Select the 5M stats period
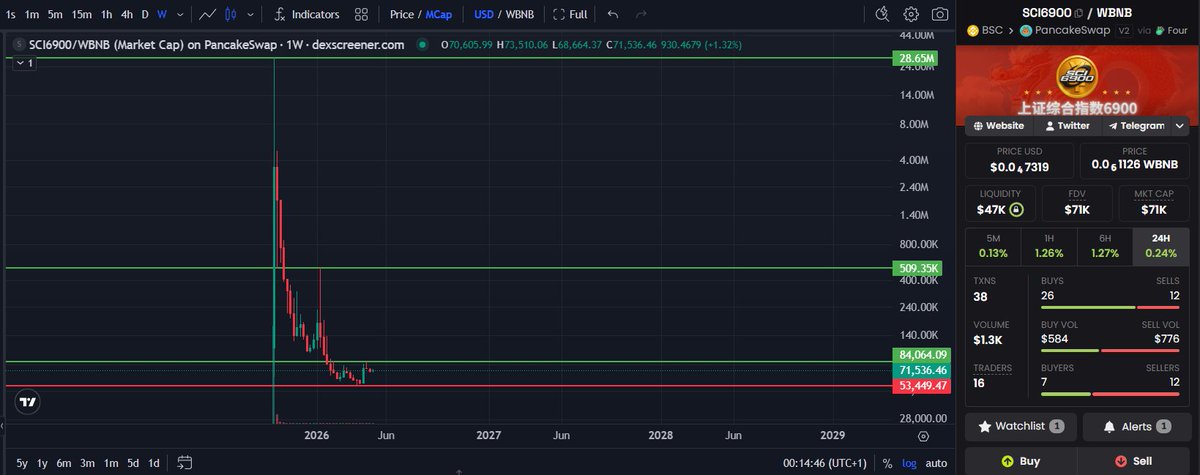 [992, 246]
